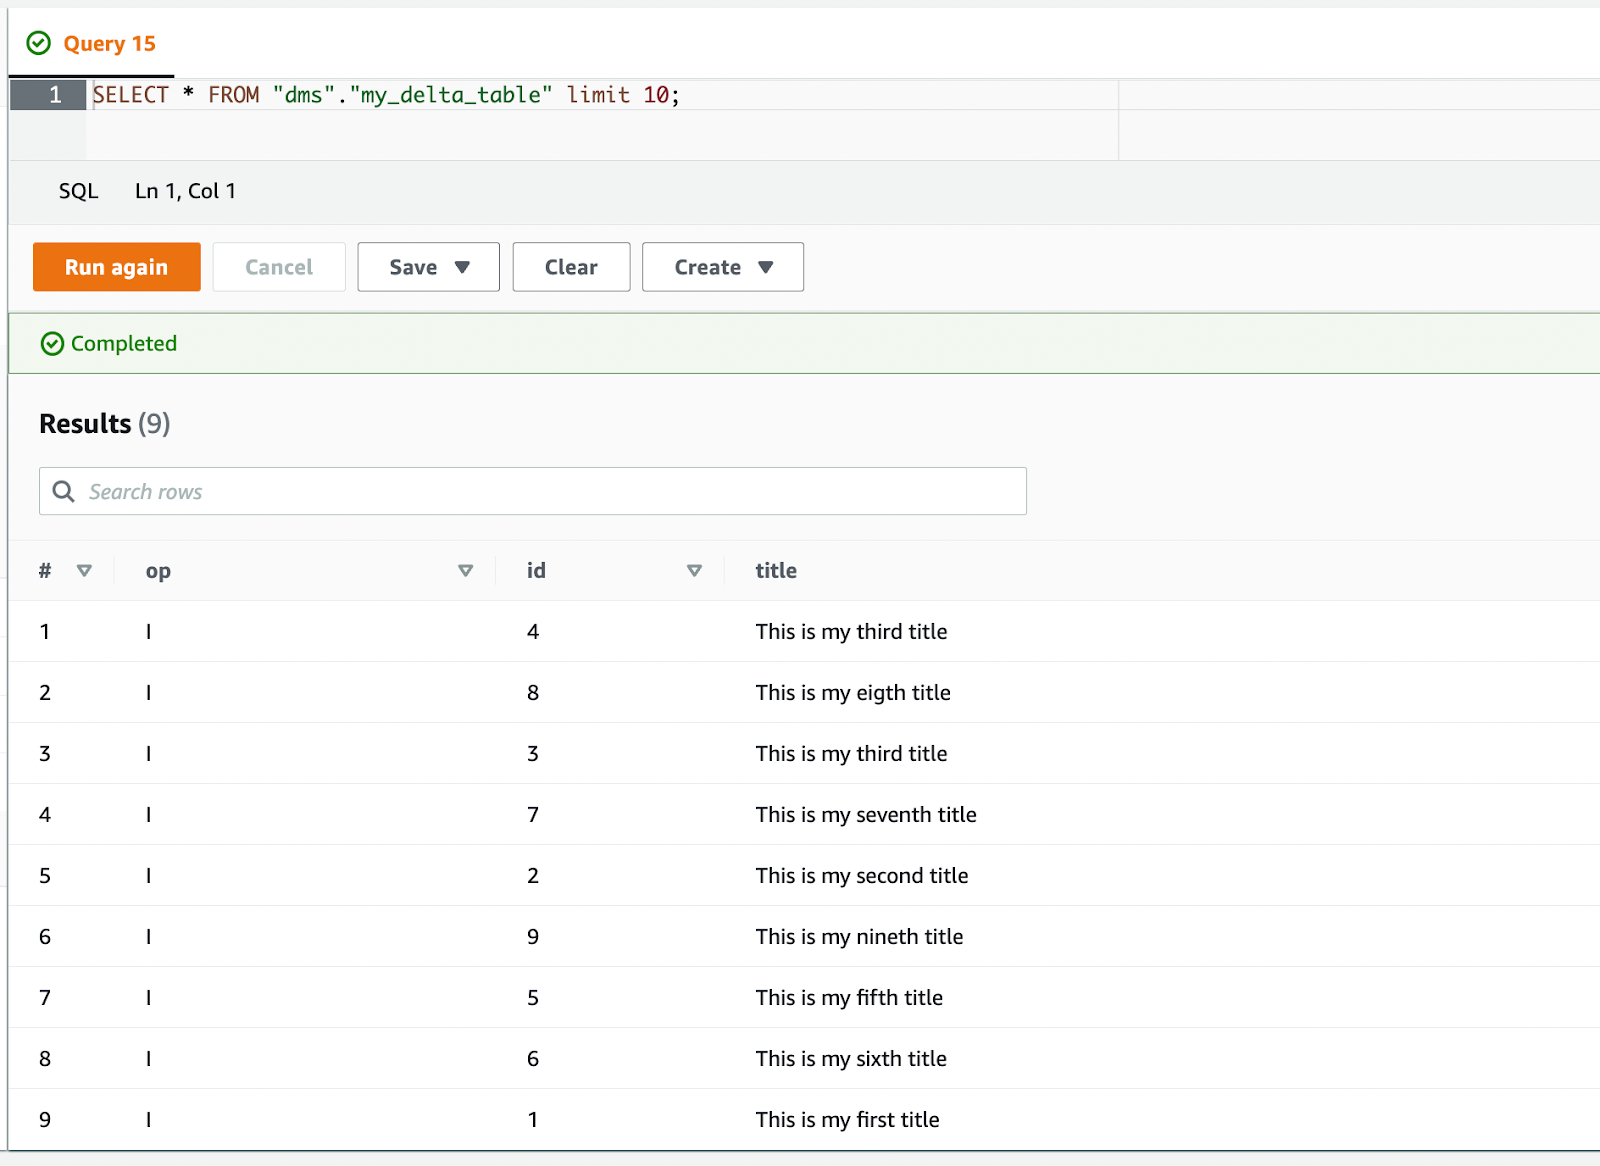Click the Completed status text
1600x1166 pixels.
[124, 344]
